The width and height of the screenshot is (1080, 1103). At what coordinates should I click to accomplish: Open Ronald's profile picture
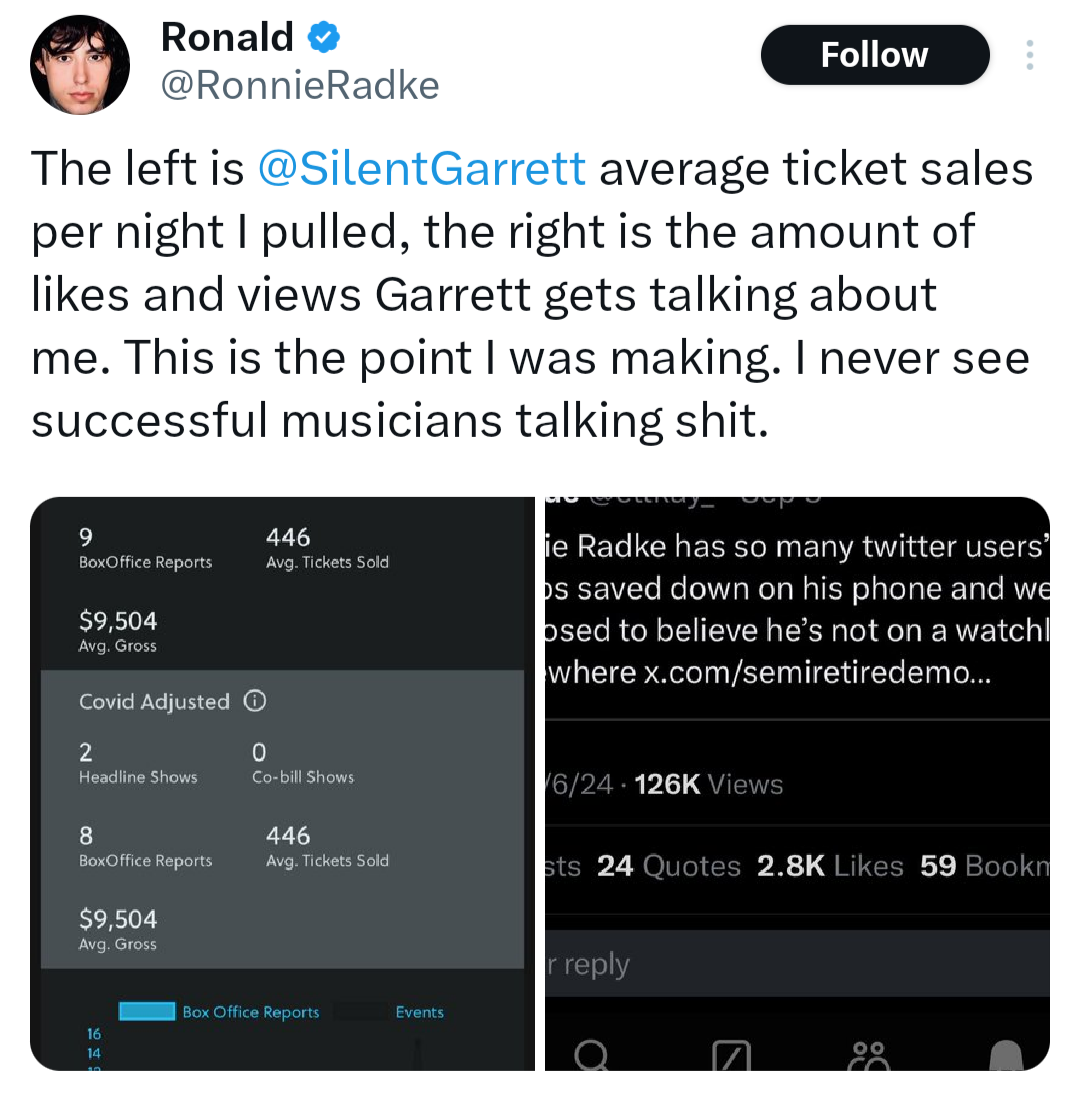coord(80,65)
